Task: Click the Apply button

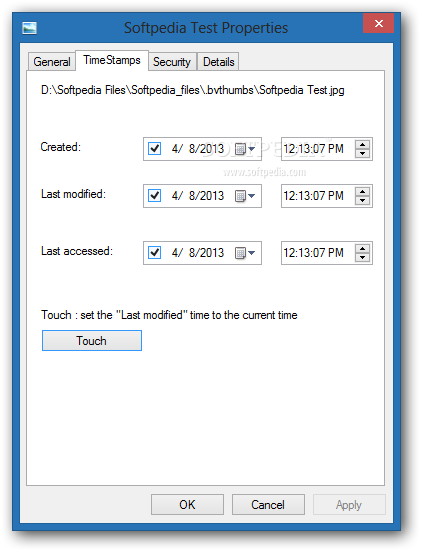Action: click(349, 505)
